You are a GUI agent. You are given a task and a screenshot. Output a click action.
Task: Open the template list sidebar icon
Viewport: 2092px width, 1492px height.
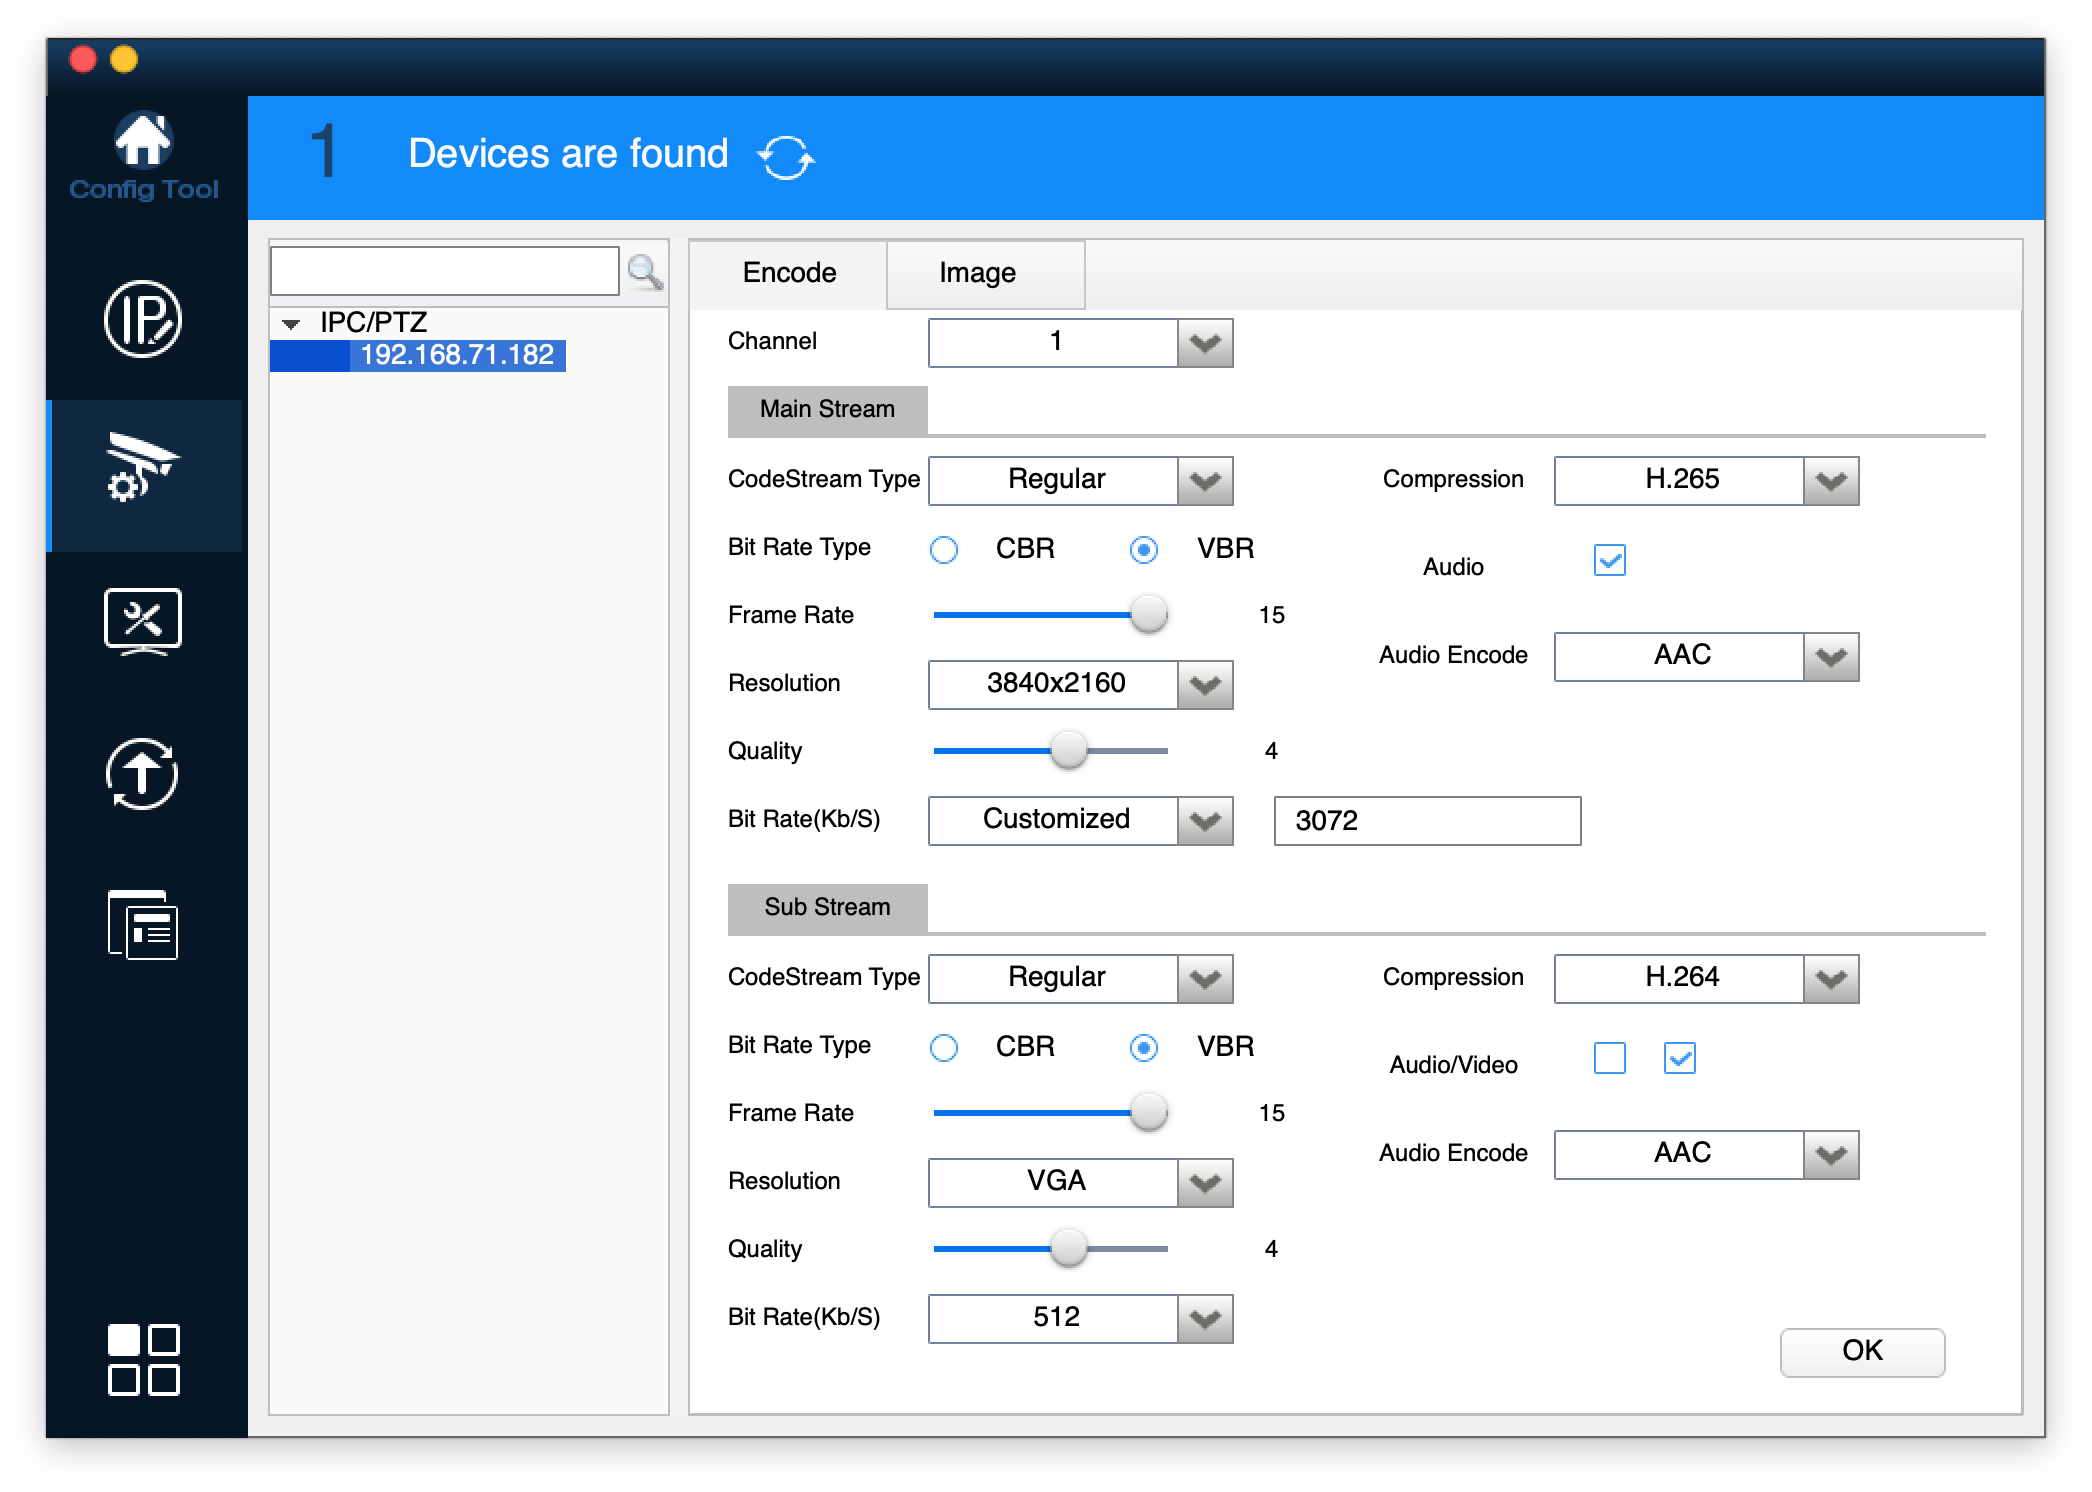coord(143,925)
